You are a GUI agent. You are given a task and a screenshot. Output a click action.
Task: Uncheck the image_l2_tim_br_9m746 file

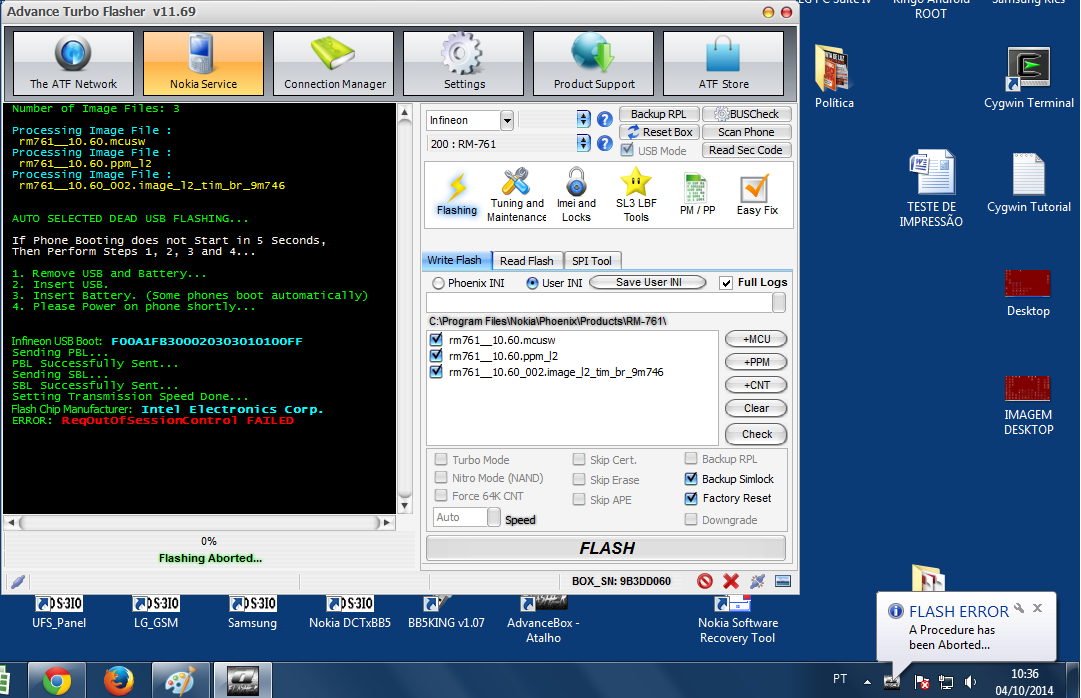[436, 372]
